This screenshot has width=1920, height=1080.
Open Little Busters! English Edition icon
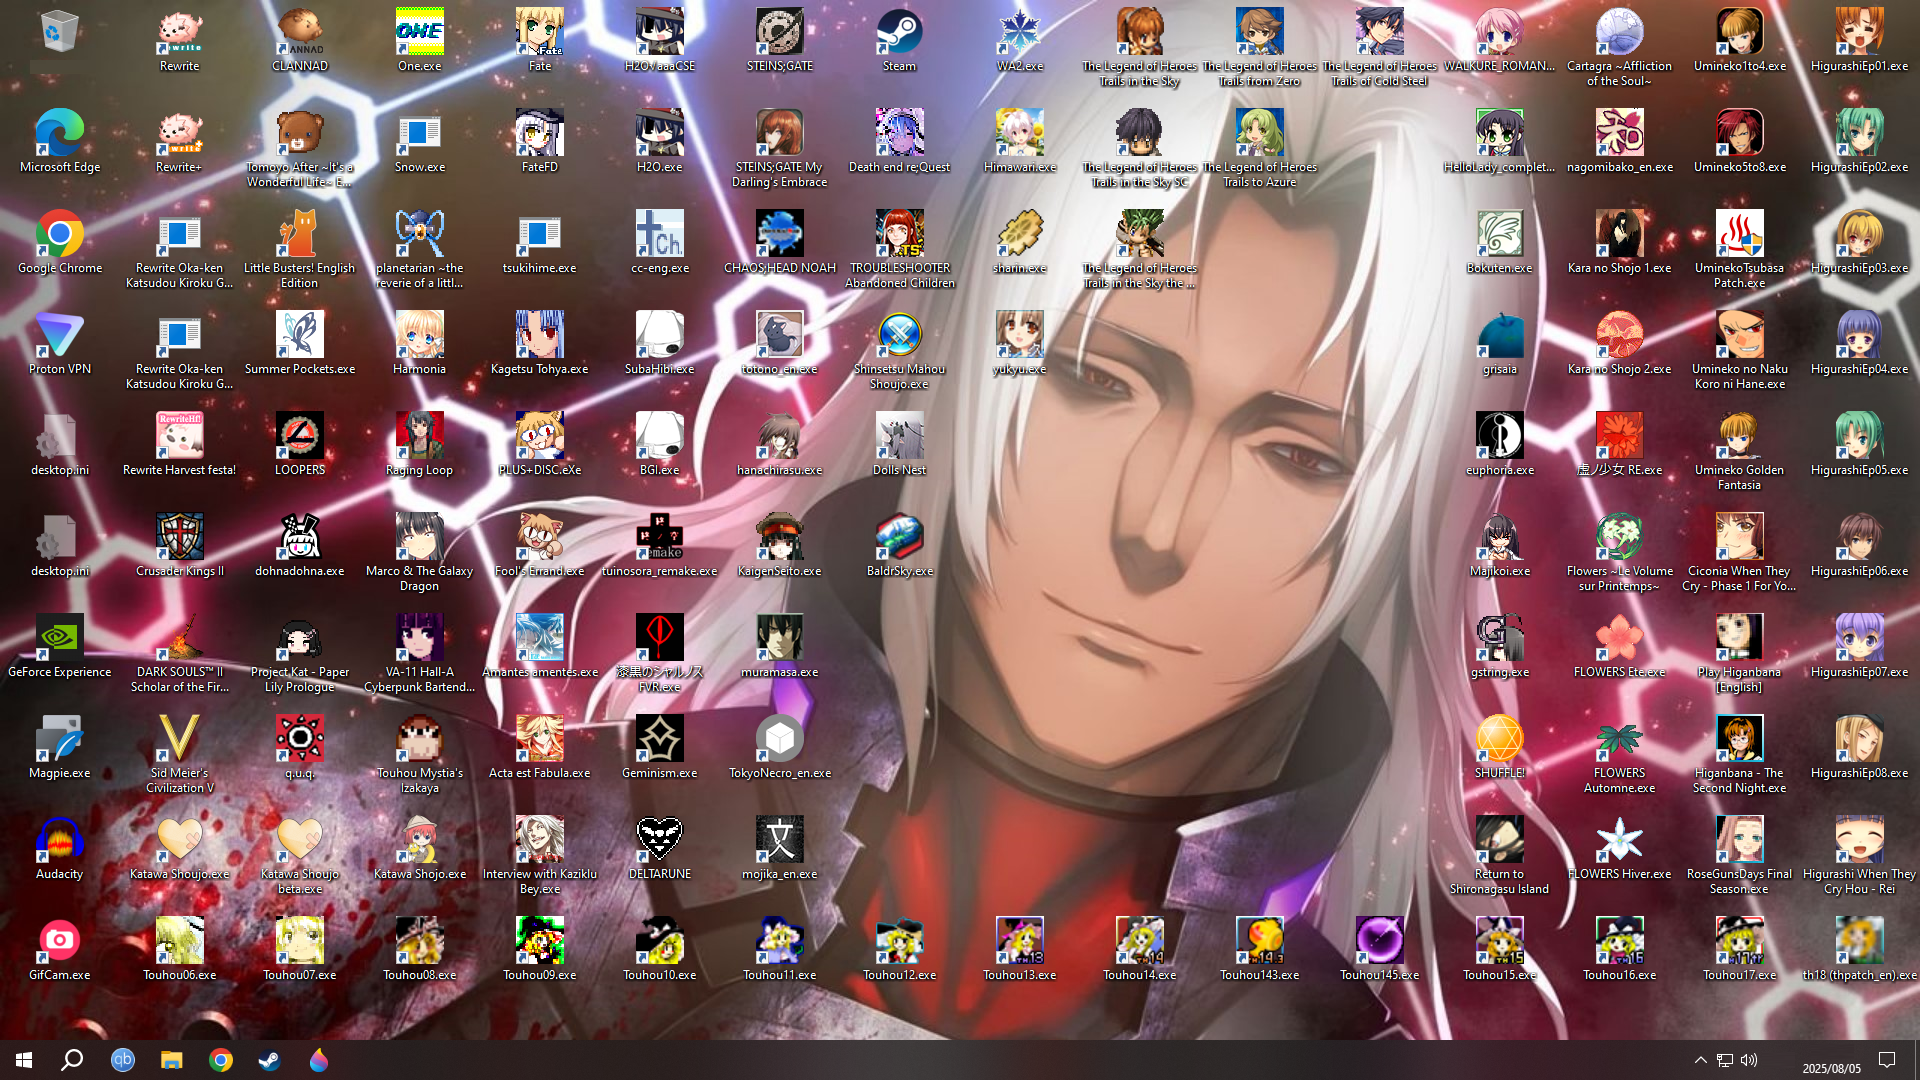pyautogui.click(x=300, y=249)
